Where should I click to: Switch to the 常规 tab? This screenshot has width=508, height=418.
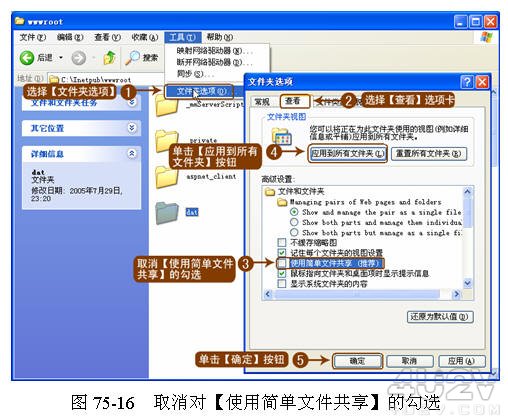click(x=262, y=102)
